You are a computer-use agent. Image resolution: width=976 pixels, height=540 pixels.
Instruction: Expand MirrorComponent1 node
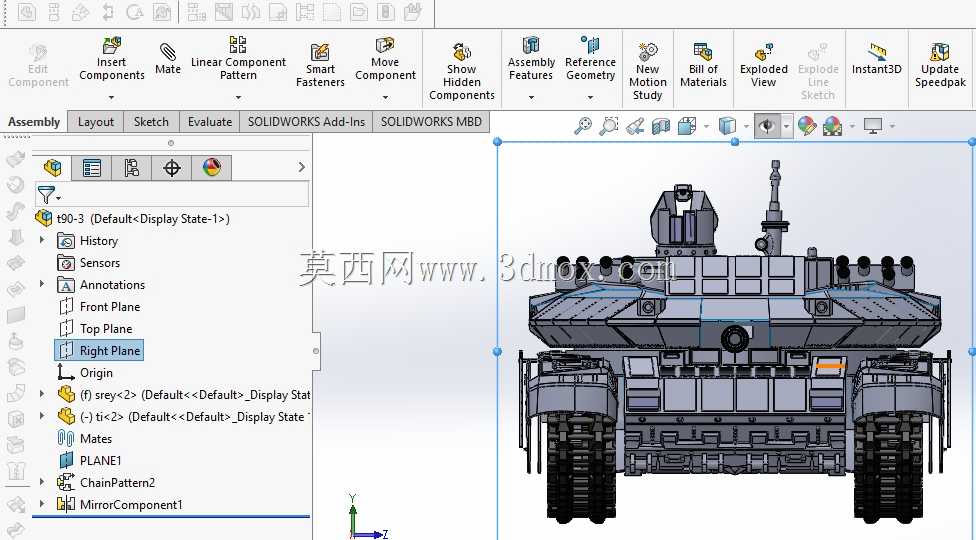(42, 504)
